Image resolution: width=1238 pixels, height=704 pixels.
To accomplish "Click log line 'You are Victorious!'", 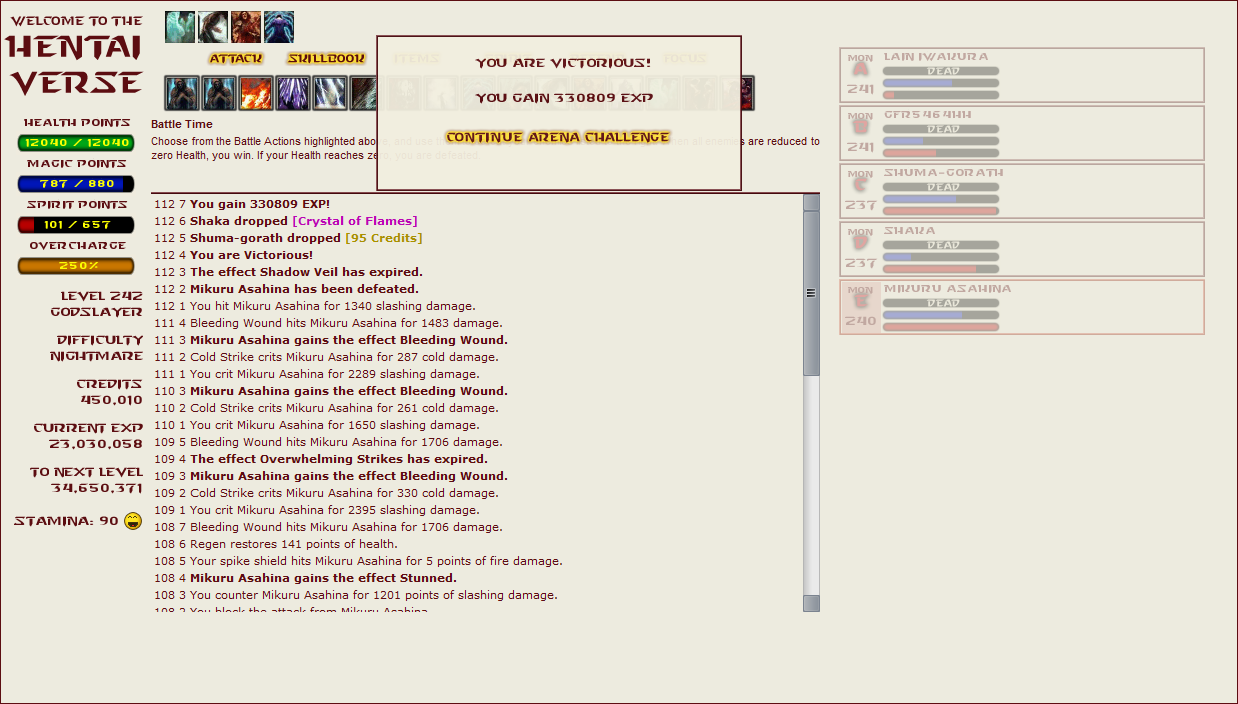I will point(251,255).
